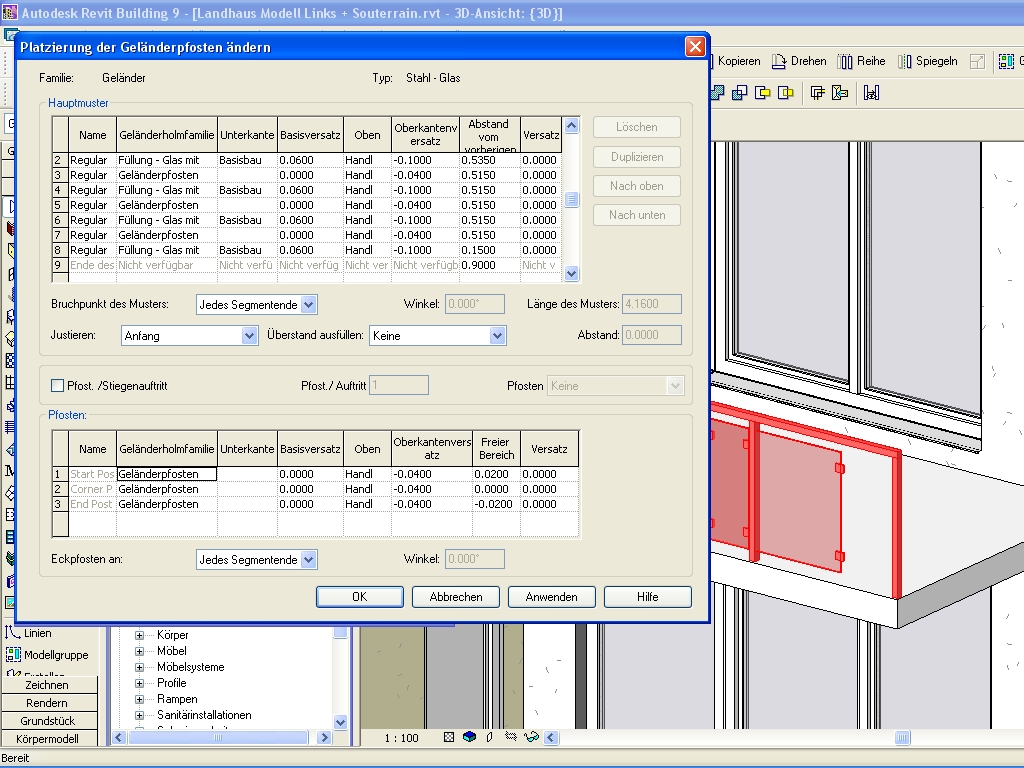Screen dimensions: 1024x768
Task: Click the Abbrechen button
Action: click(456, 597)
